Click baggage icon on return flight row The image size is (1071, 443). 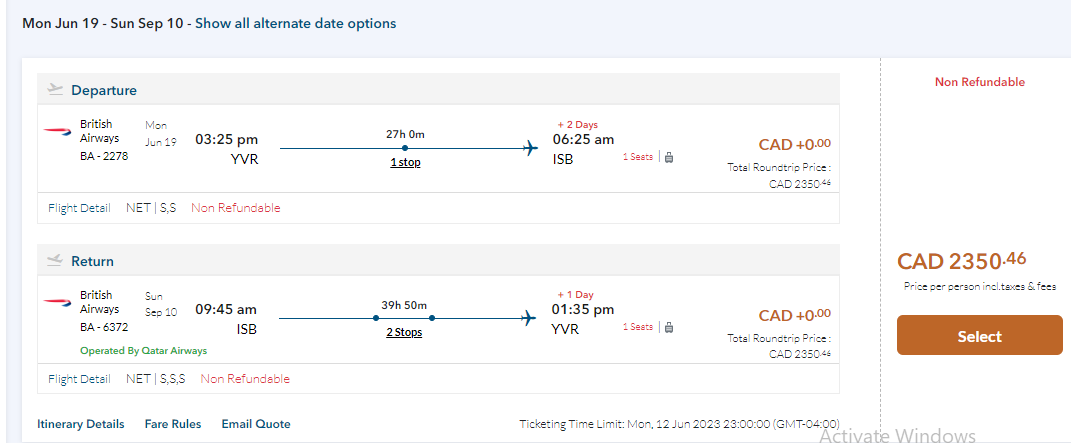pyautogui.click(x=668, y=327)
